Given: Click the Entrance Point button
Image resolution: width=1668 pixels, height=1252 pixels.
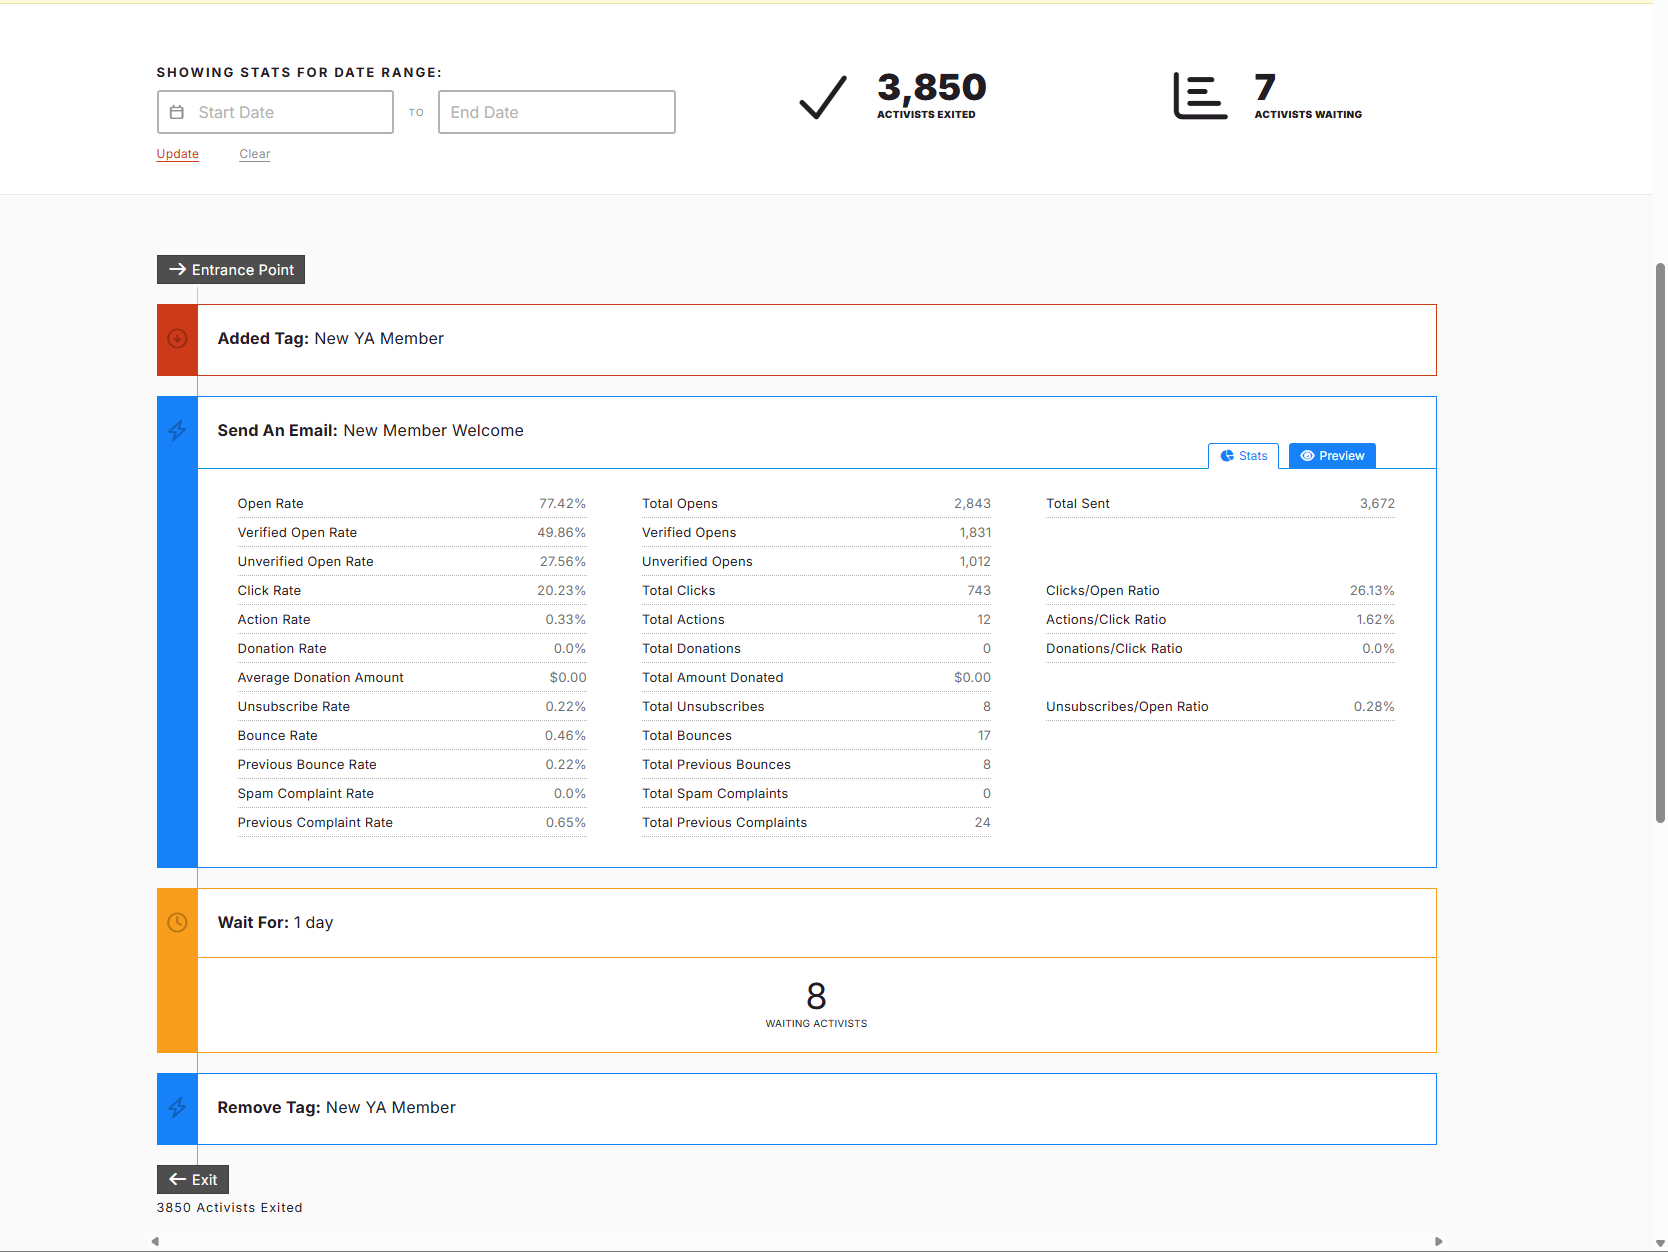Looking at the screenshot, I should tap(230, 269).
